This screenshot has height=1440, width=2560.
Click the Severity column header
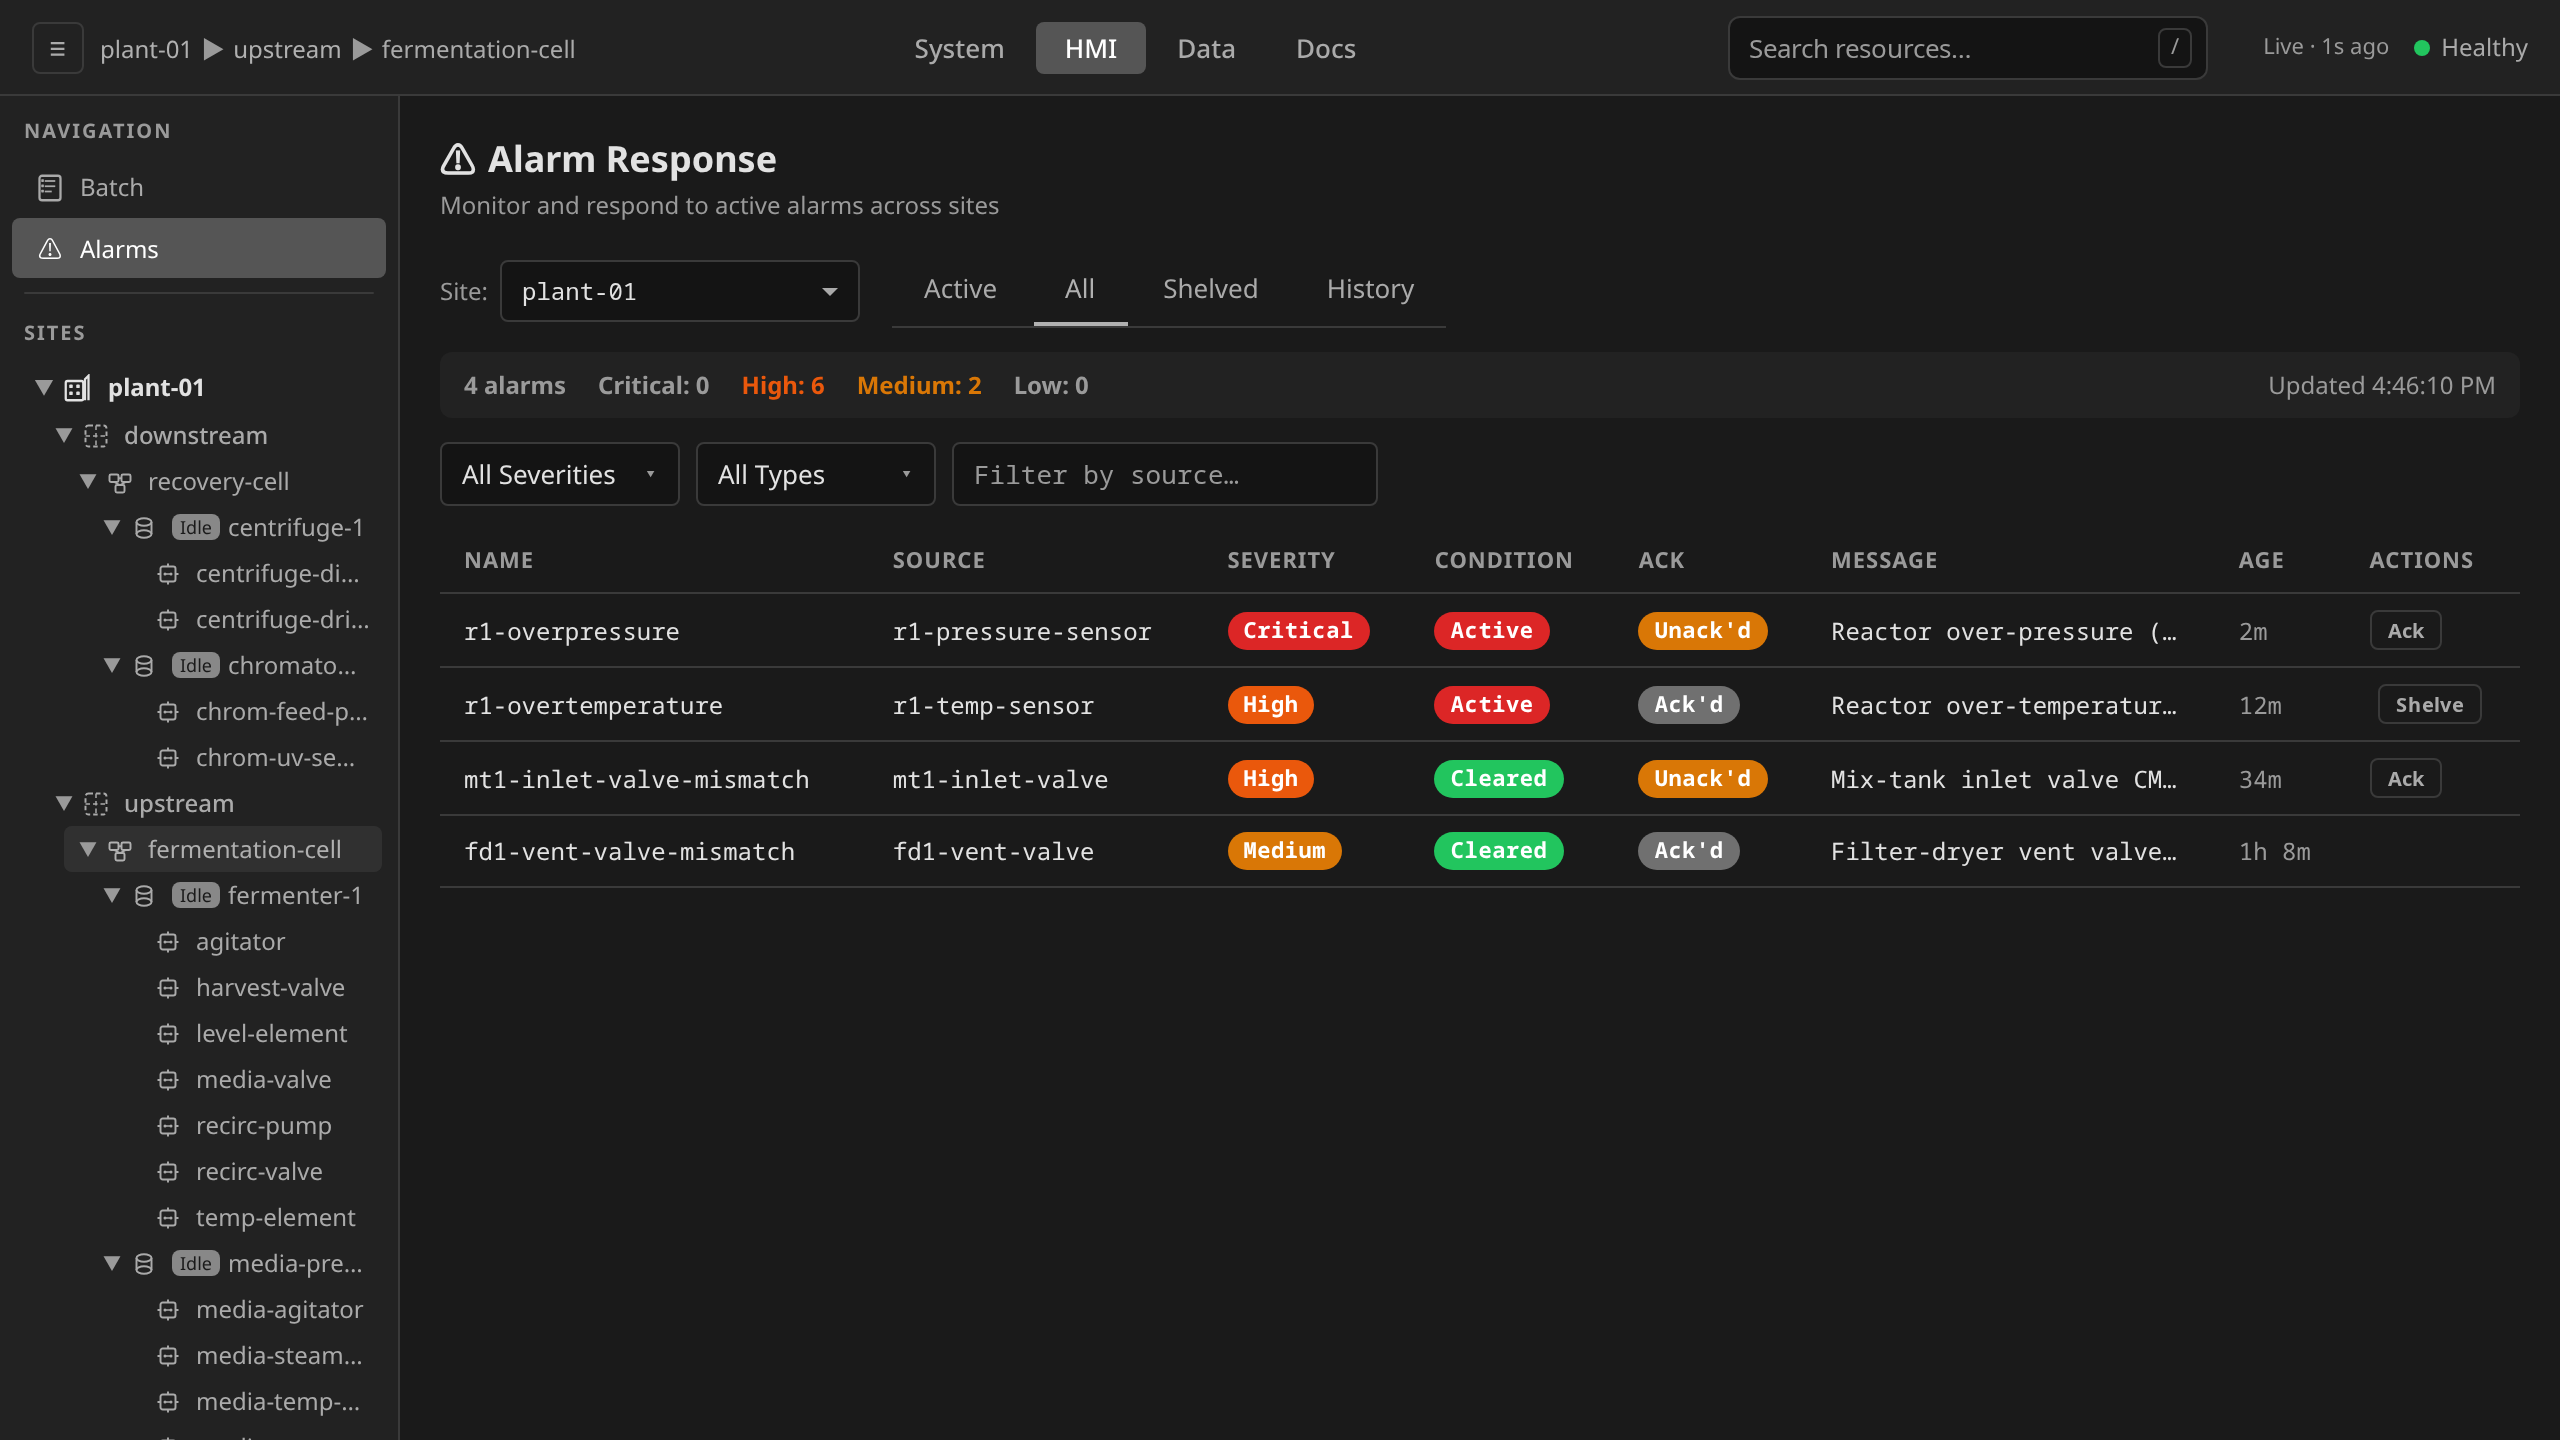click(x=1281, y=560)
